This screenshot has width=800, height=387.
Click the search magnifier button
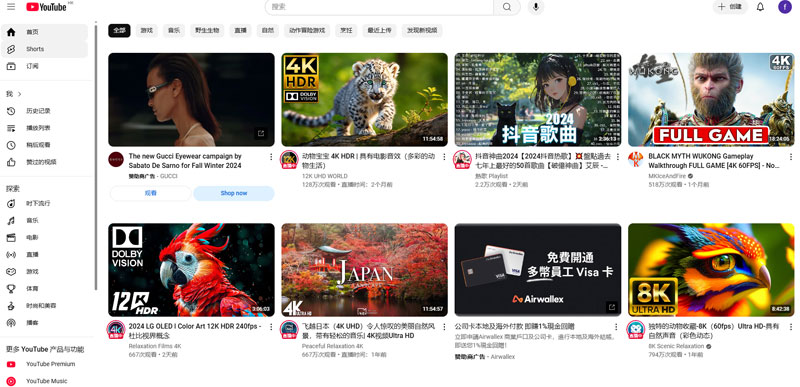click(507, 7)
